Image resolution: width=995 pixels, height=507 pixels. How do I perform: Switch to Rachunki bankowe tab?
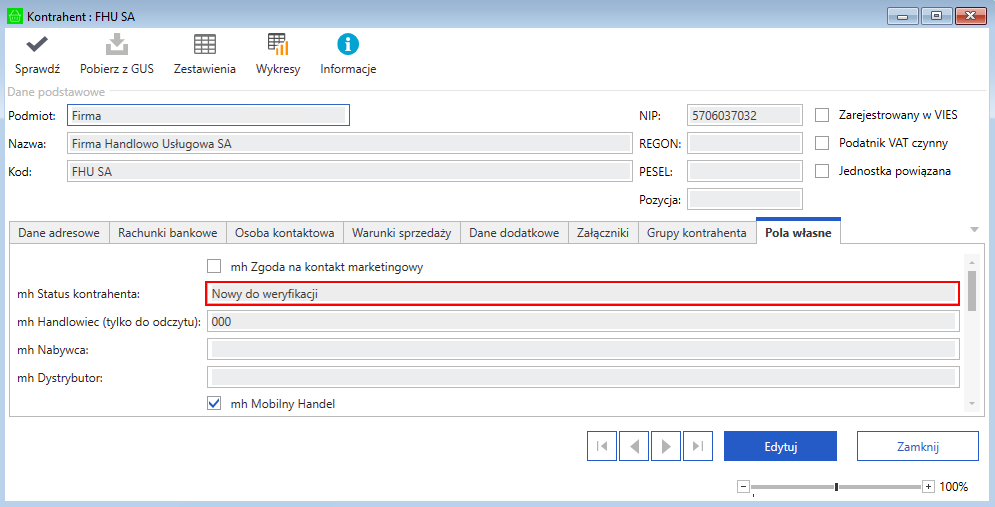[x=167, y=233]
